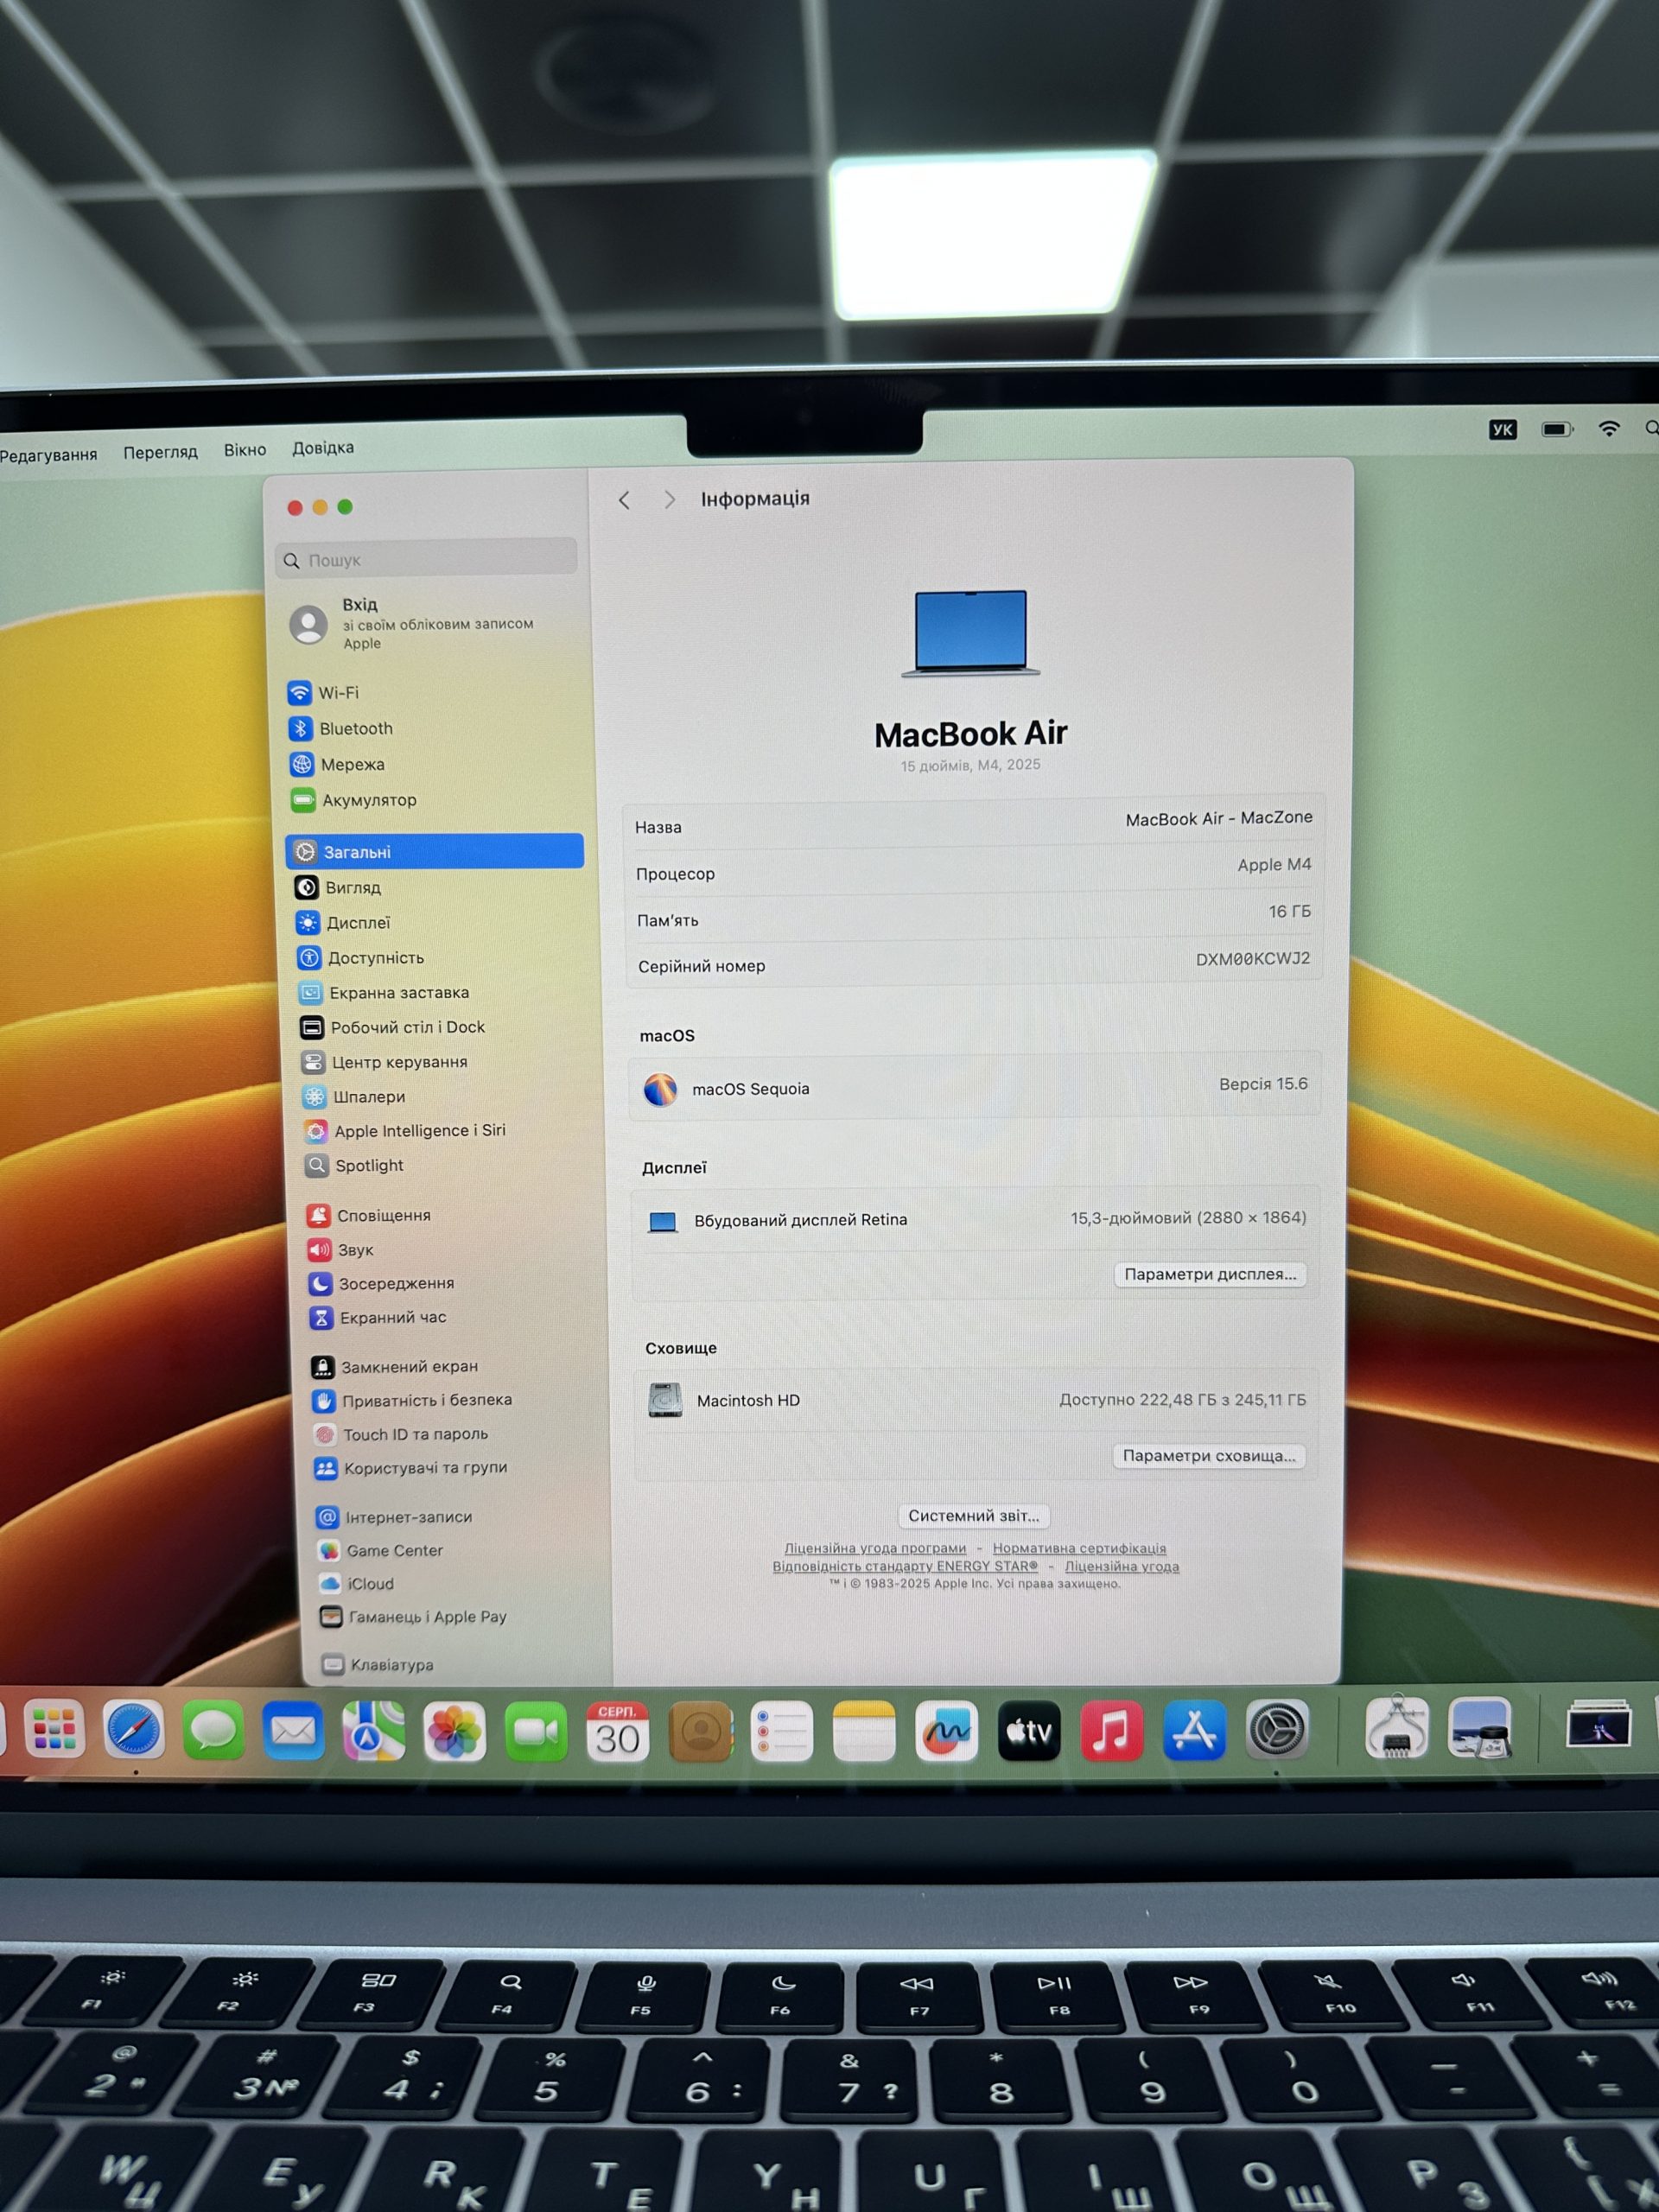Viewport: 1659px width, 2212px height.
Task: Open Freeform from the Dock
Action: (x=946, y=1731)
